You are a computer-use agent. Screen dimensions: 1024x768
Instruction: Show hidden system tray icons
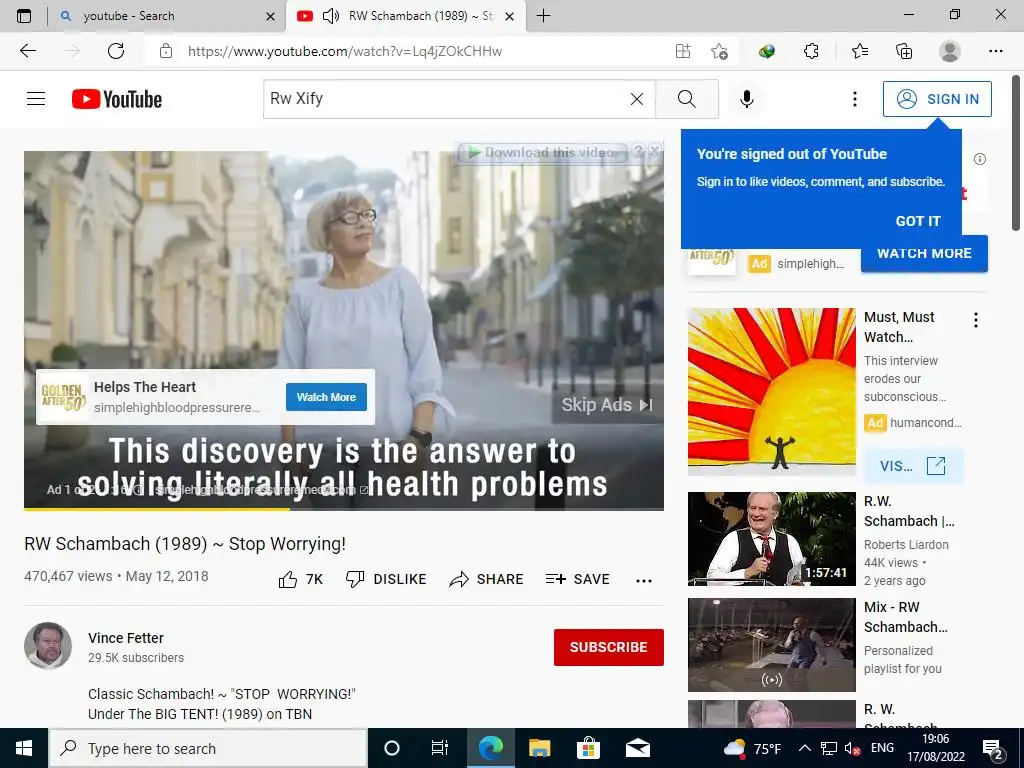pos(805,748)
